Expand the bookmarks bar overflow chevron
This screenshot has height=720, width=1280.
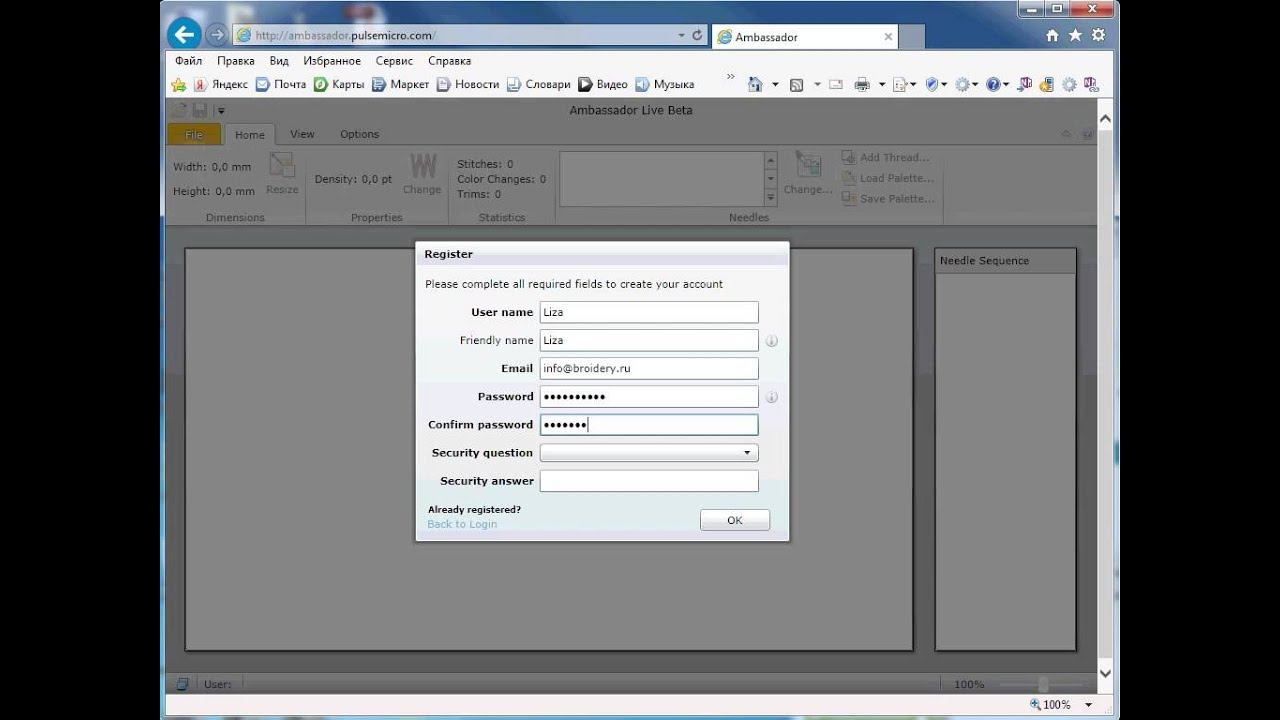pos(730,77)
